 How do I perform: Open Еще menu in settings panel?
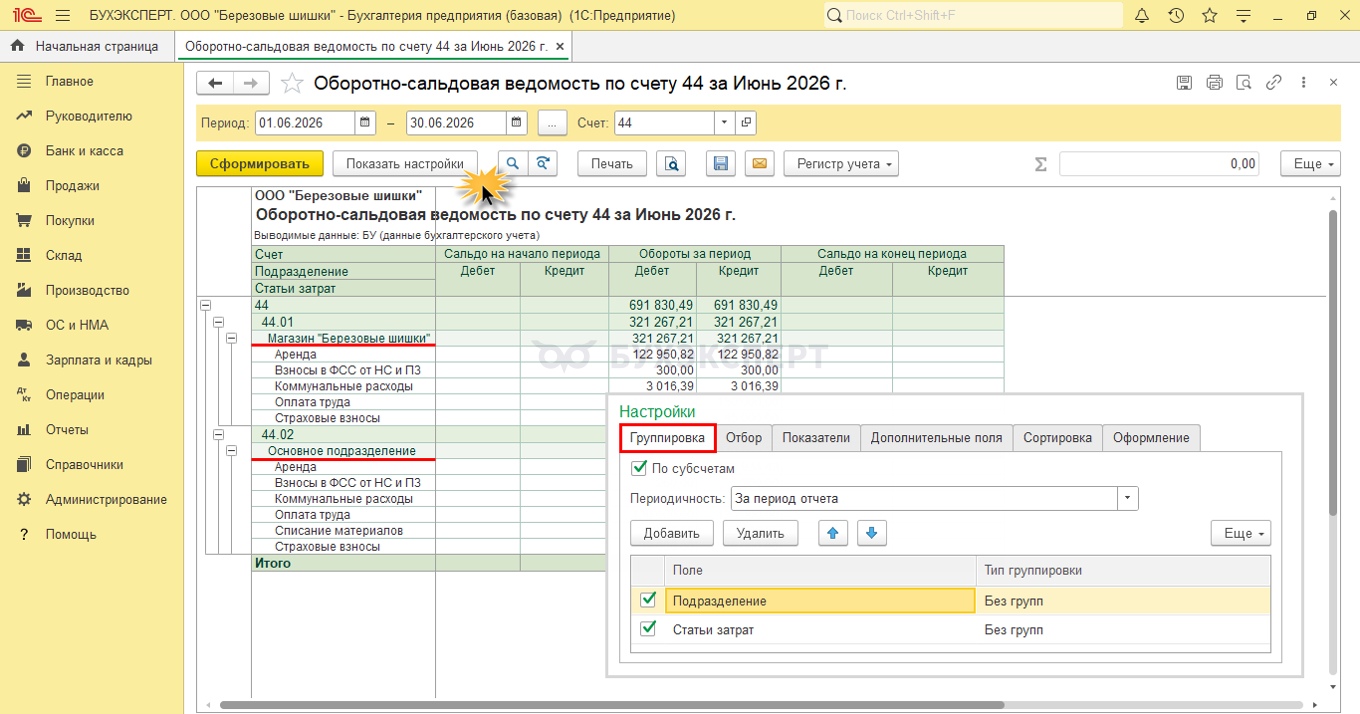coord(1240,533)
